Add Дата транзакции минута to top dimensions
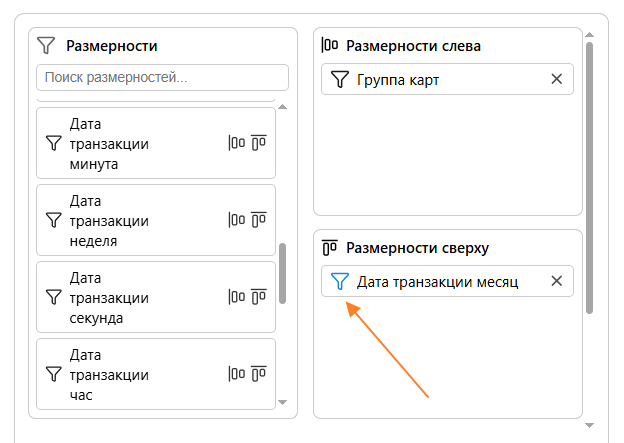Screen dimensions: 624x443 (x=259, y=143)
